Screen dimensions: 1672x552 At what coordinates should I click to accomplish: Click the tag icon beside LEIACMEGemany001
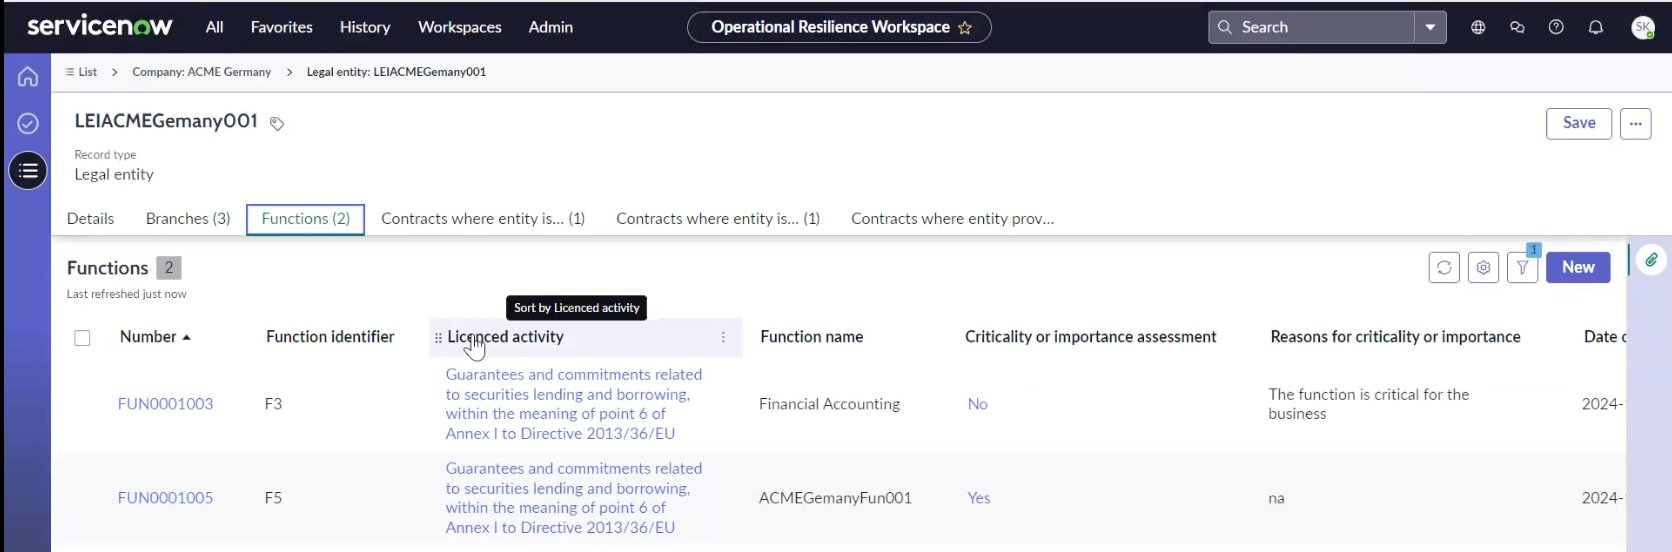coord(277,124)
